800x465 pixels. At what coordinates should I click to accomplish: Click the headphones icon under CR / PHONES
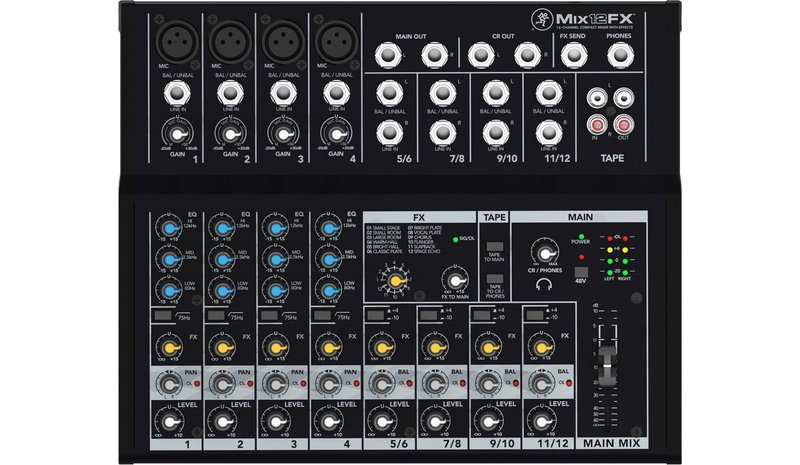pos(544,284)
